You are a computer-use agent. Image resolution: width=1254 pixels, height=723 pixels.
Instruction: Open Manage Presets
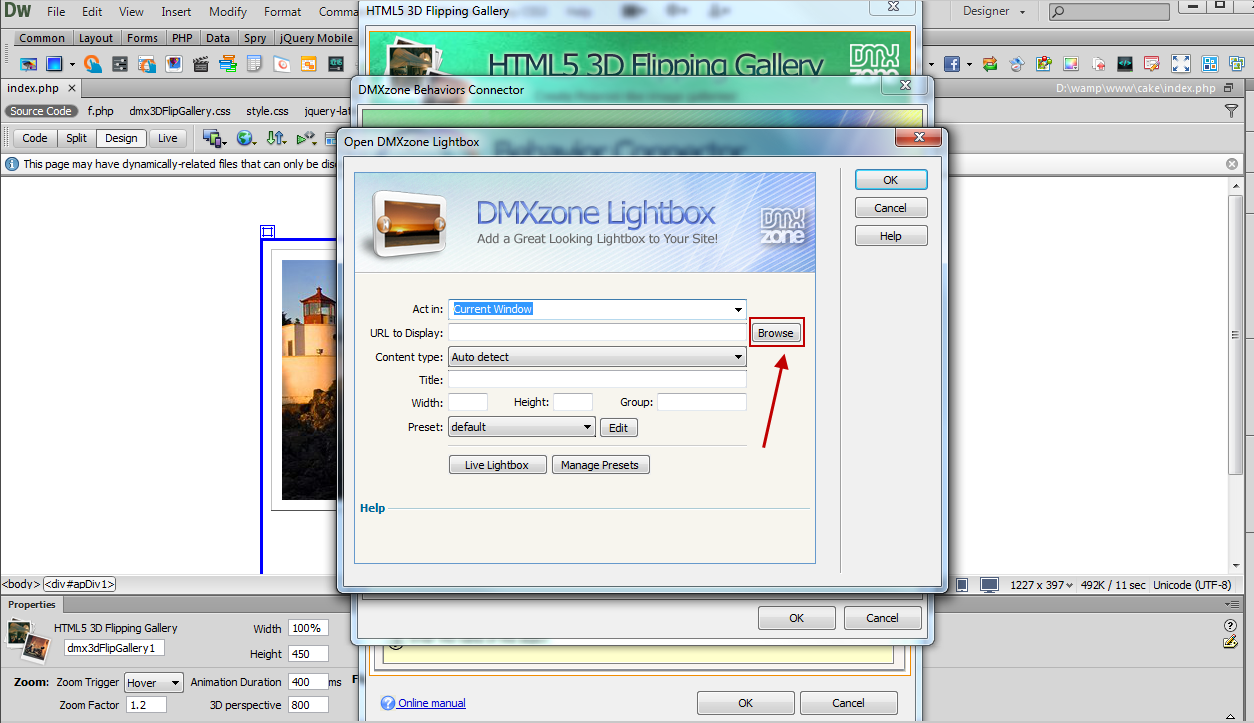coord(600,465)
